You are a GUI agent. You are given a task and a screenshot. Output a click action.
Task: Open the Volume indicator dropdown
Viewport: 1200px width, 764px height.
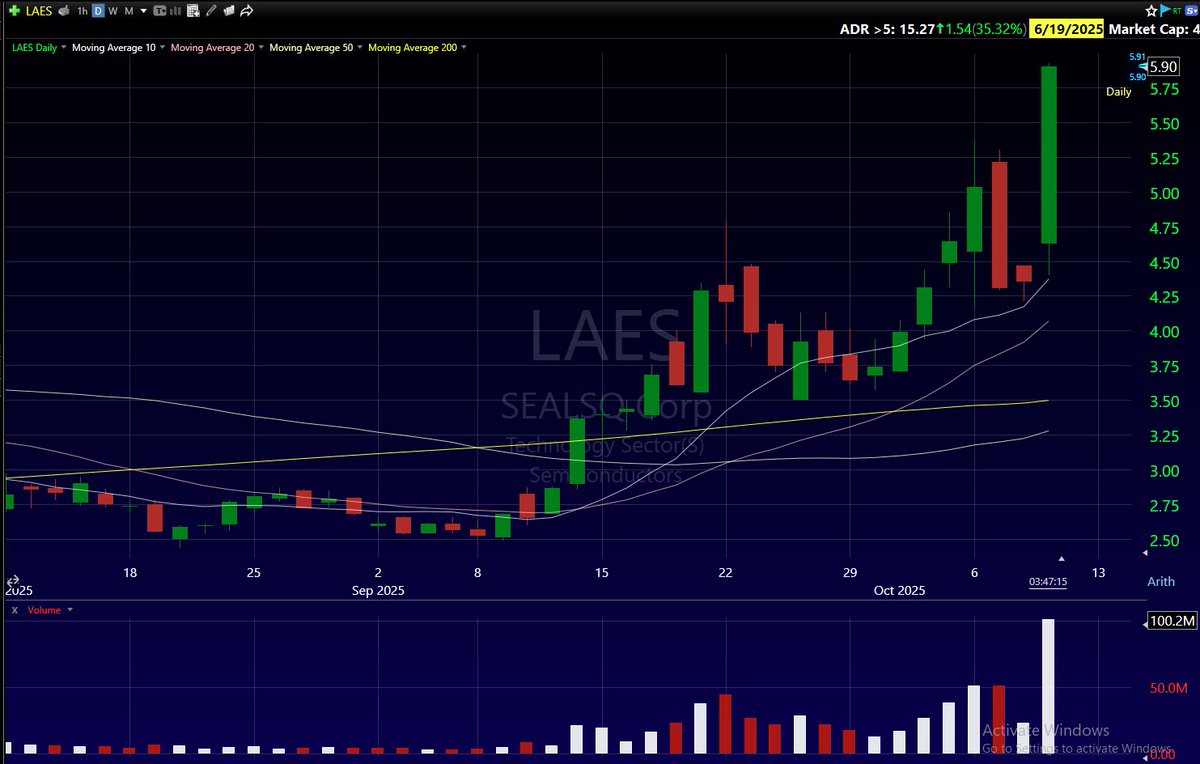[x=70, y=610]
